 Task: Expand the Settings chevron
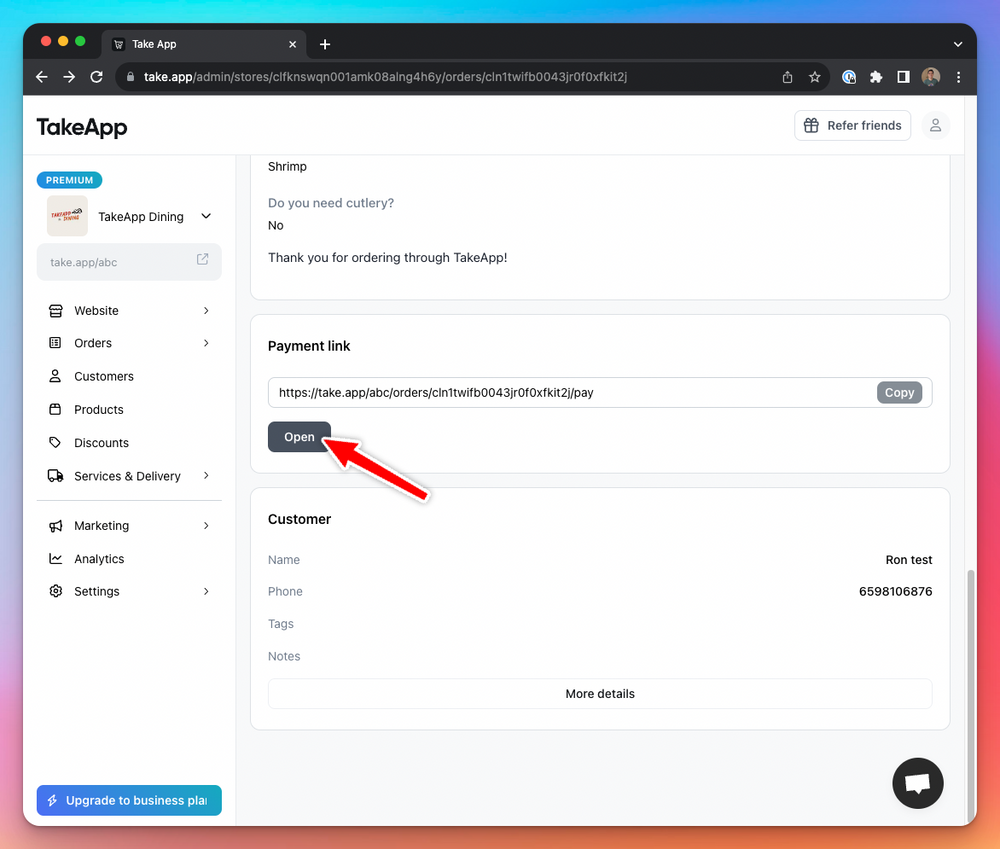pyautogui.click(x=206, y=591)
